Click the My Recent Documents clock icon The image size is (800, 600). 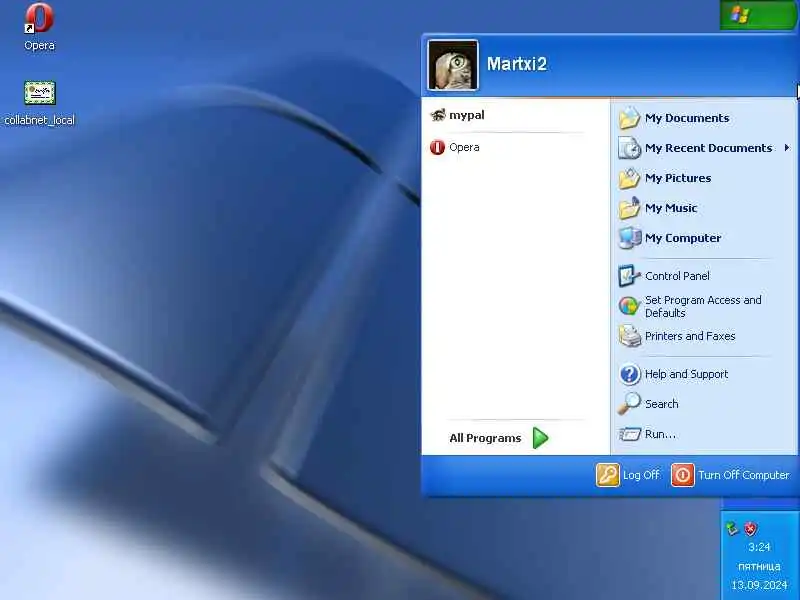pyautogui.click(x=629, y=148)
